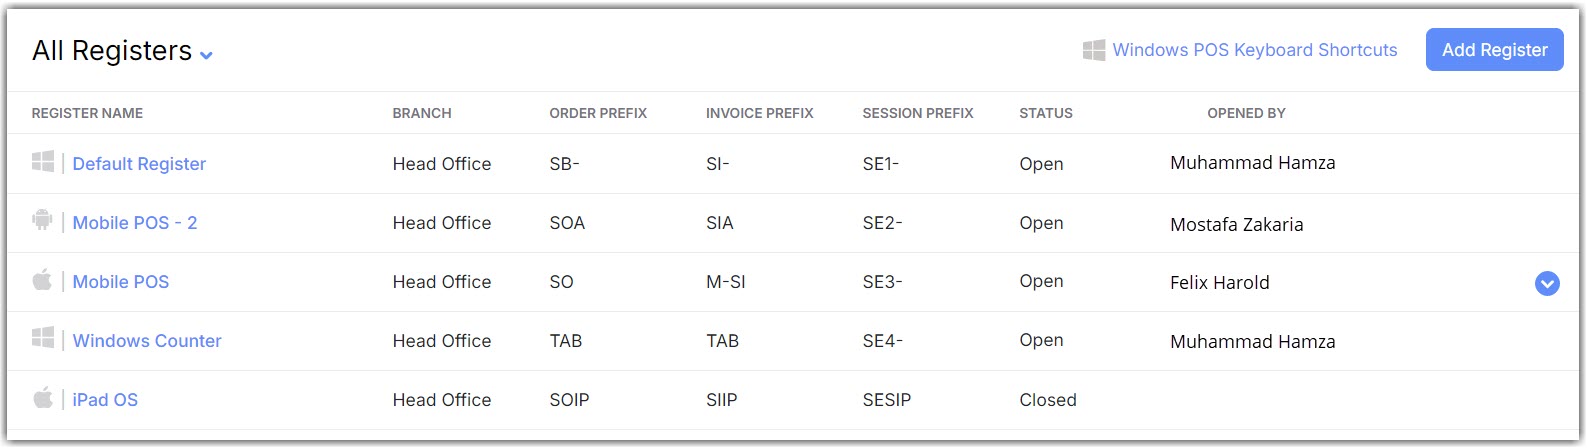
Task: Click the Apple icon beside iPad OS
Action: (x=42, y=398)
